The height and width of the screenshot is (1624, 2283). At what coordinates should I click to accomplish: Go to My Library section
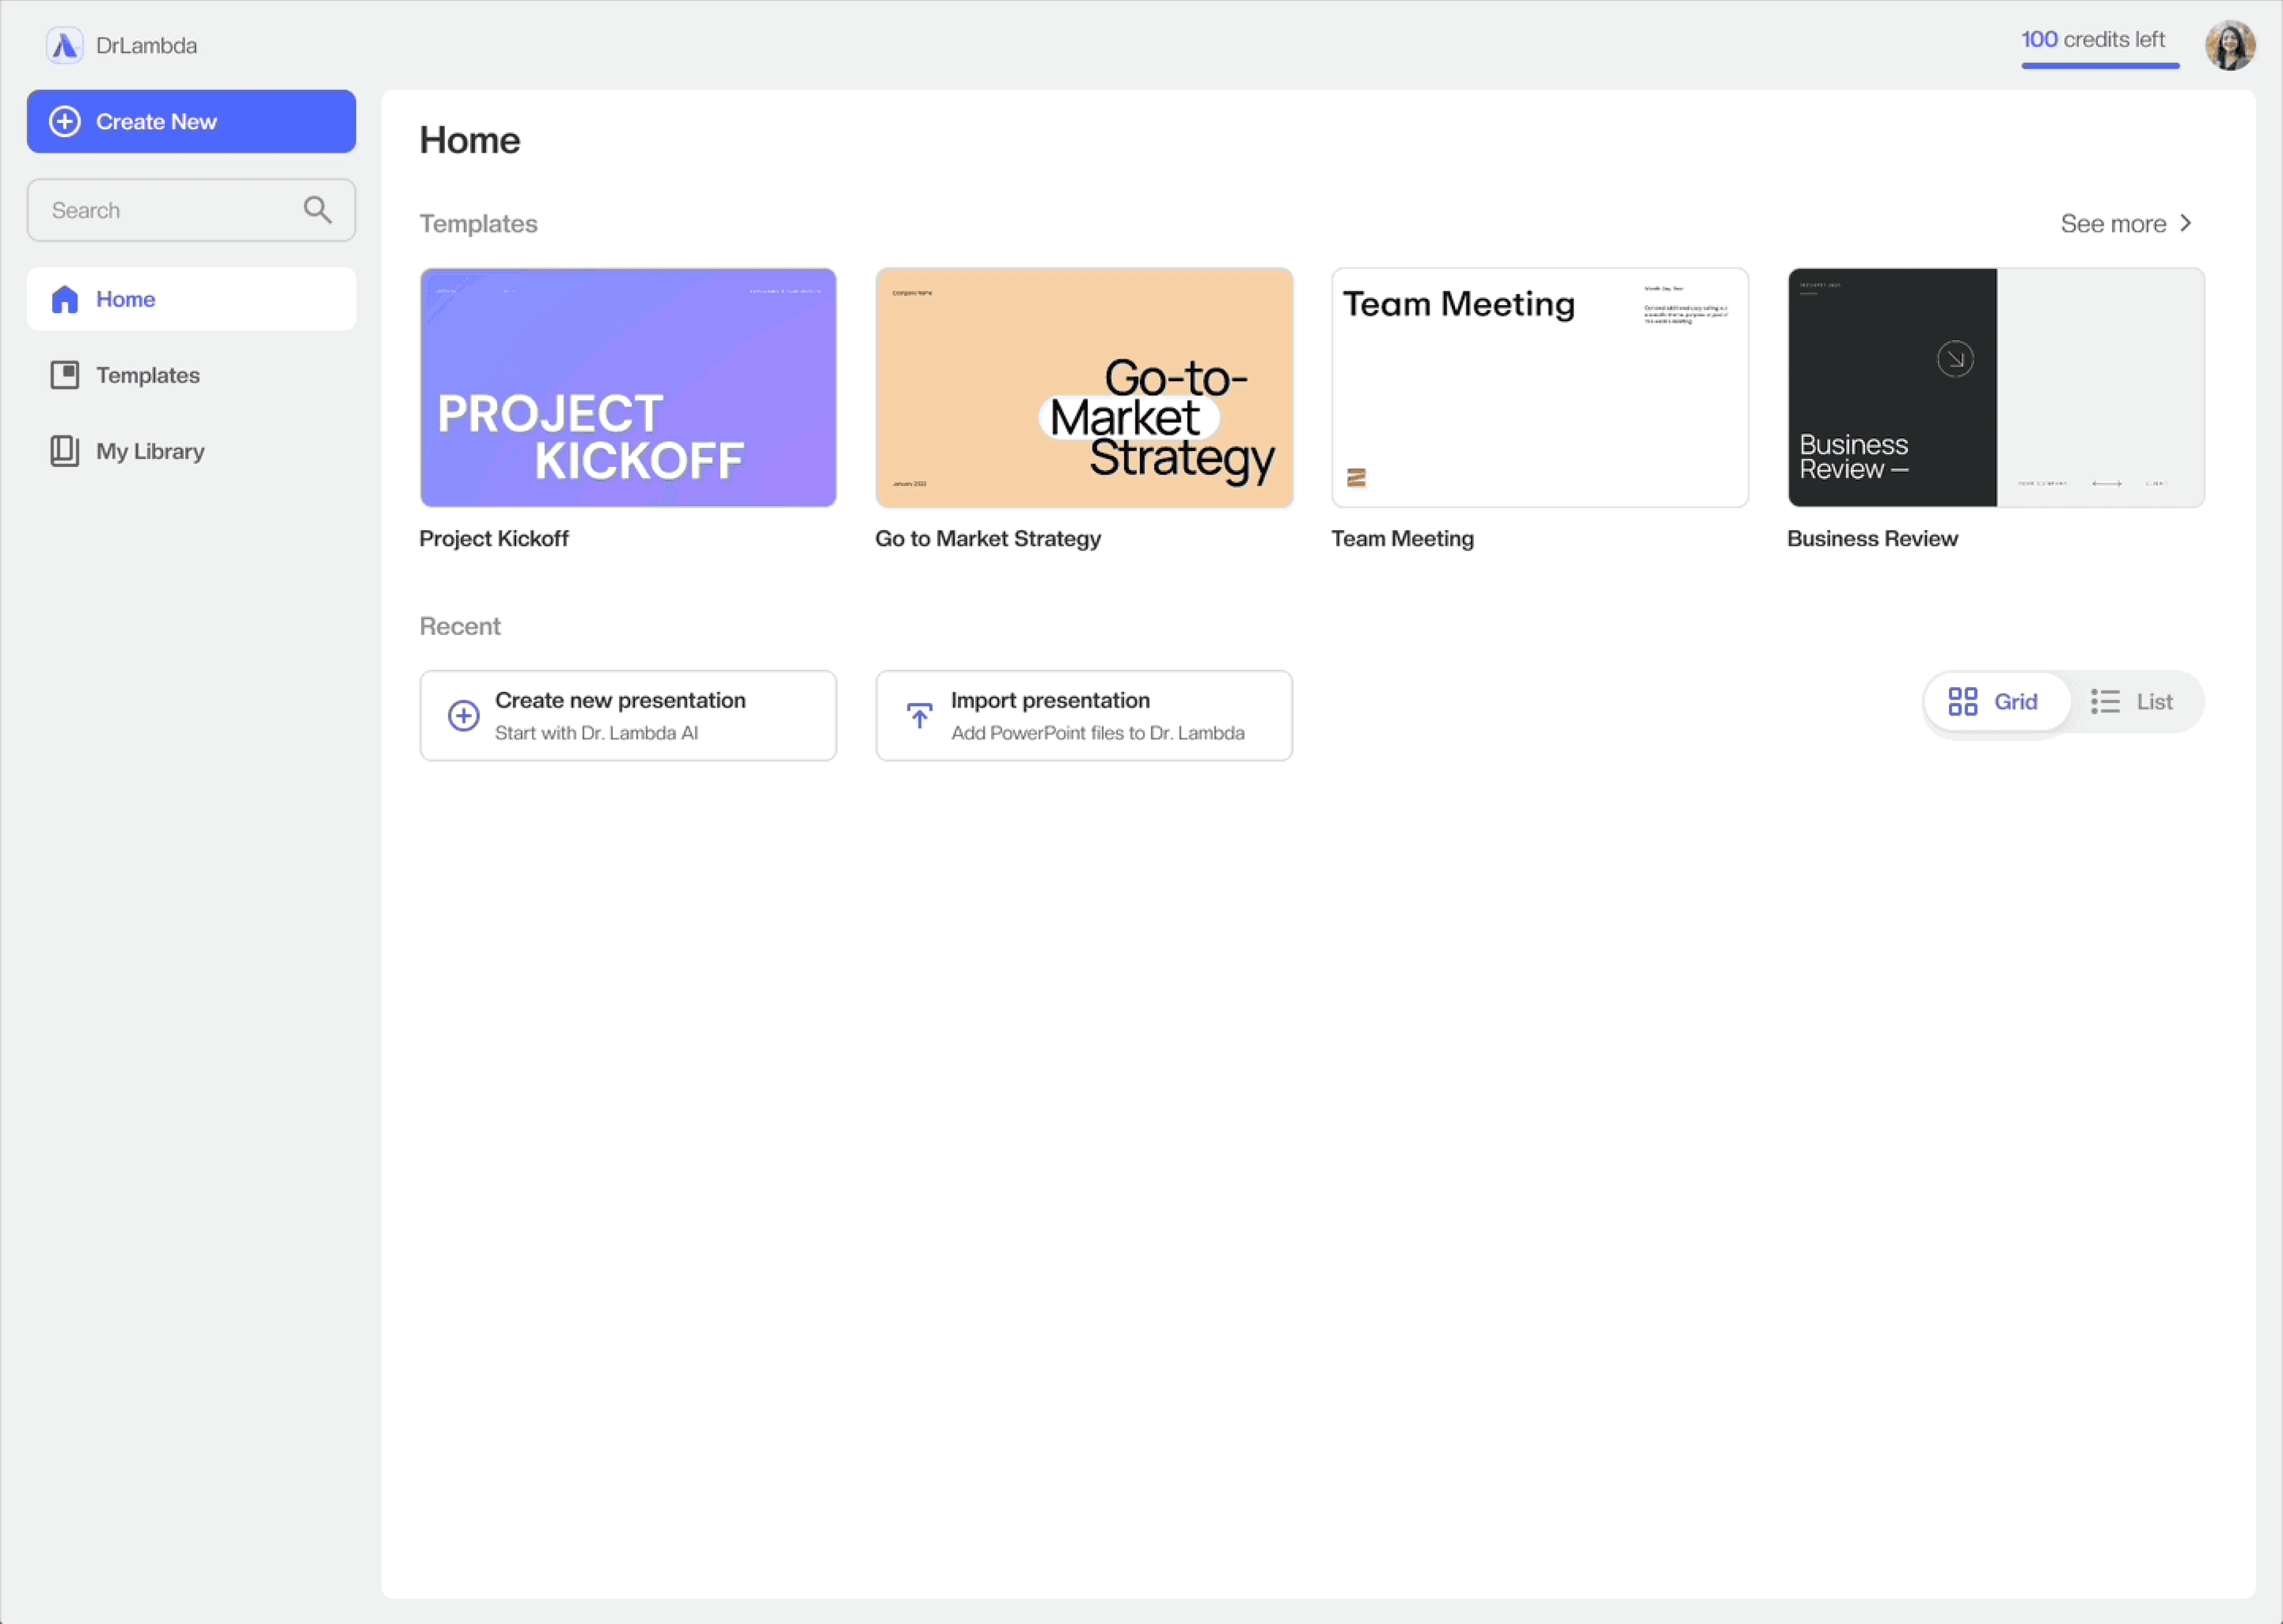[x=150, y=451]
